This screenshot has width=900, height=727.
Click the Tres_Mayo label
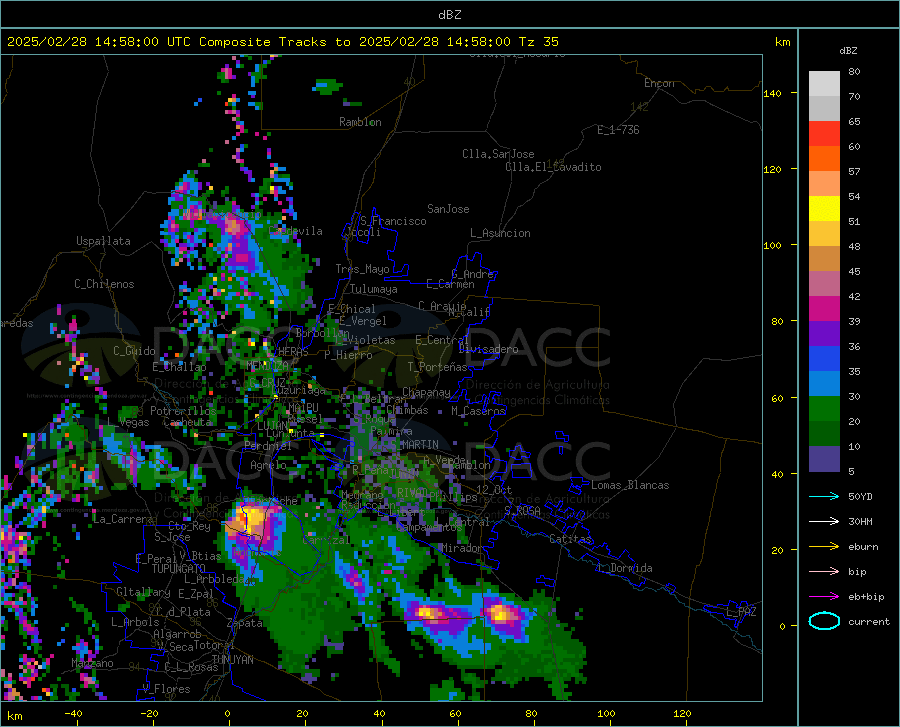pos(362,269)
